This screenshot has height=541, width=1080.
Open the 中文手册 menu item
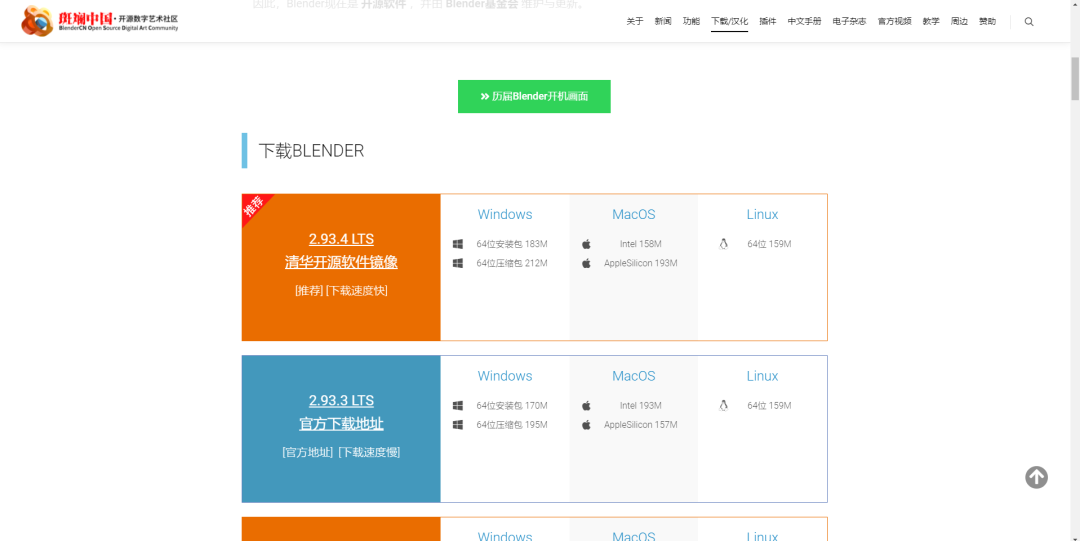coord(804,21)
